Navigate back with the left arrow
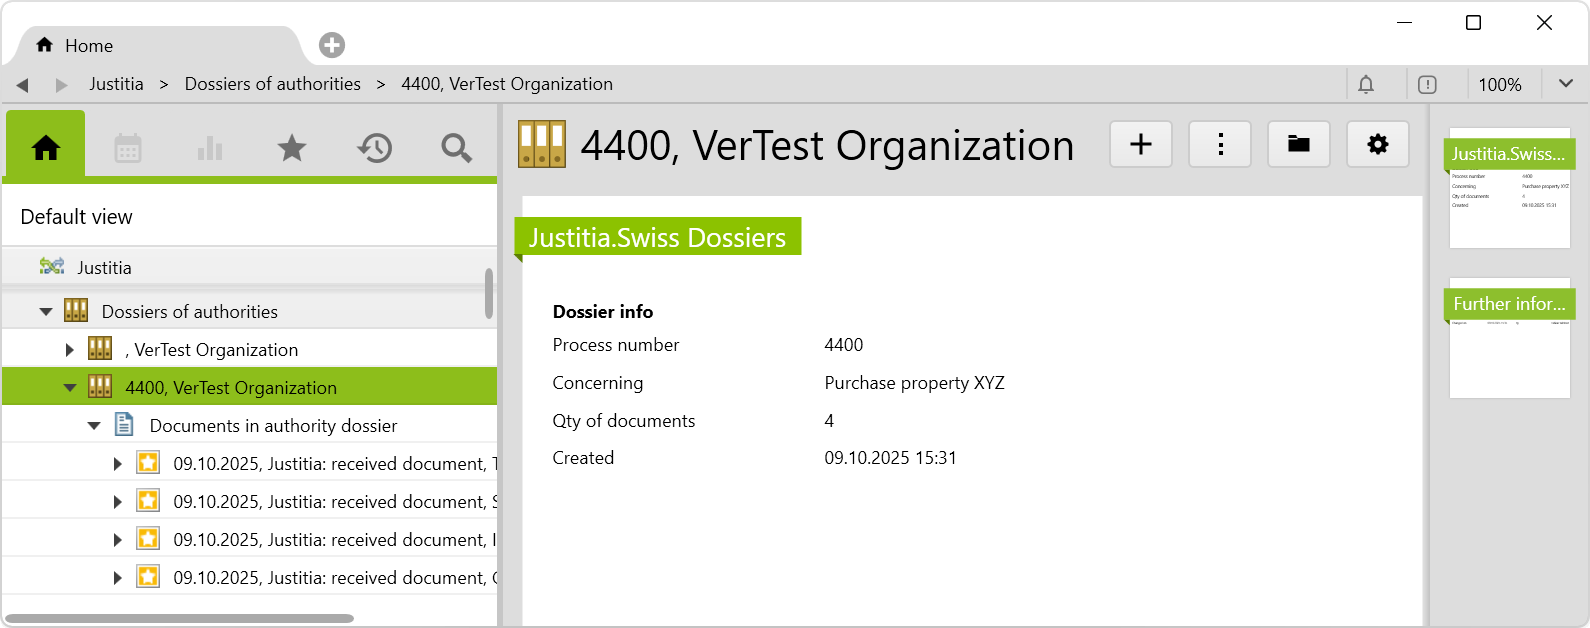 pyautogui.click(x=23, y=85)
